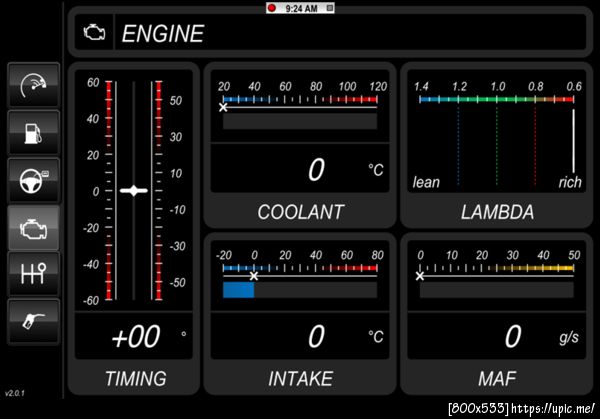600x419 pixels.
Task: Click the rich label in lambda panel
Action: pyautogui.click(x=570, y=182)
